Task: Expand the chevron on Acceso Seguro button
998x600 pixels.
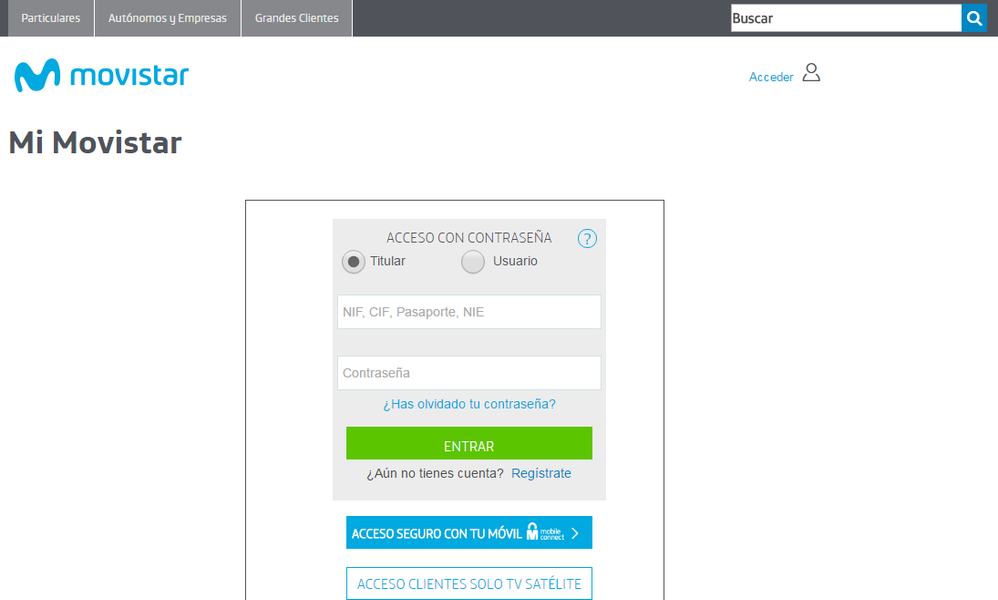Action: click(575, 533)
